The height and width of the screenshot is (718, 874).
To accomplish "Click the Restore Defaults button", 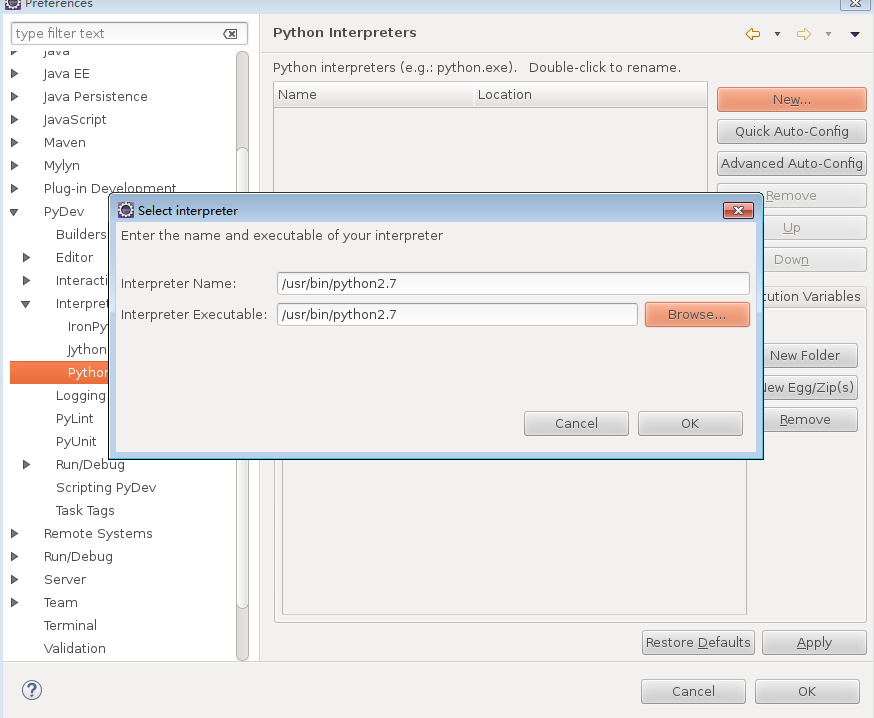I will [x=698, y=643].
